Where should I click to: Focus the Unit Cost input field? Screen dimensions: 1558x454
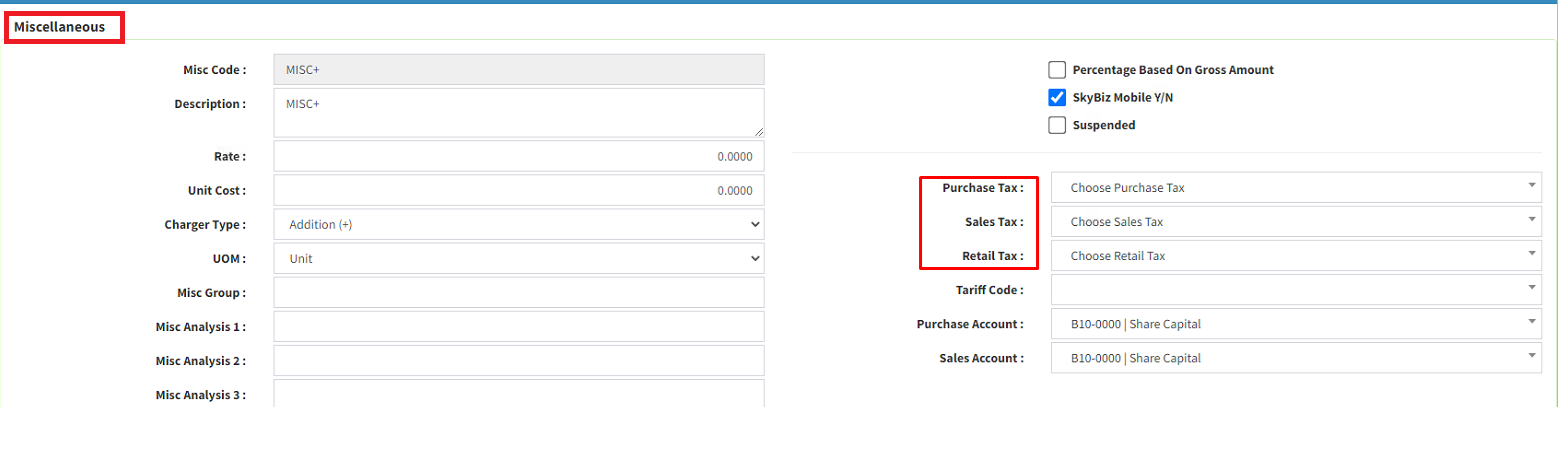[518, 191]
